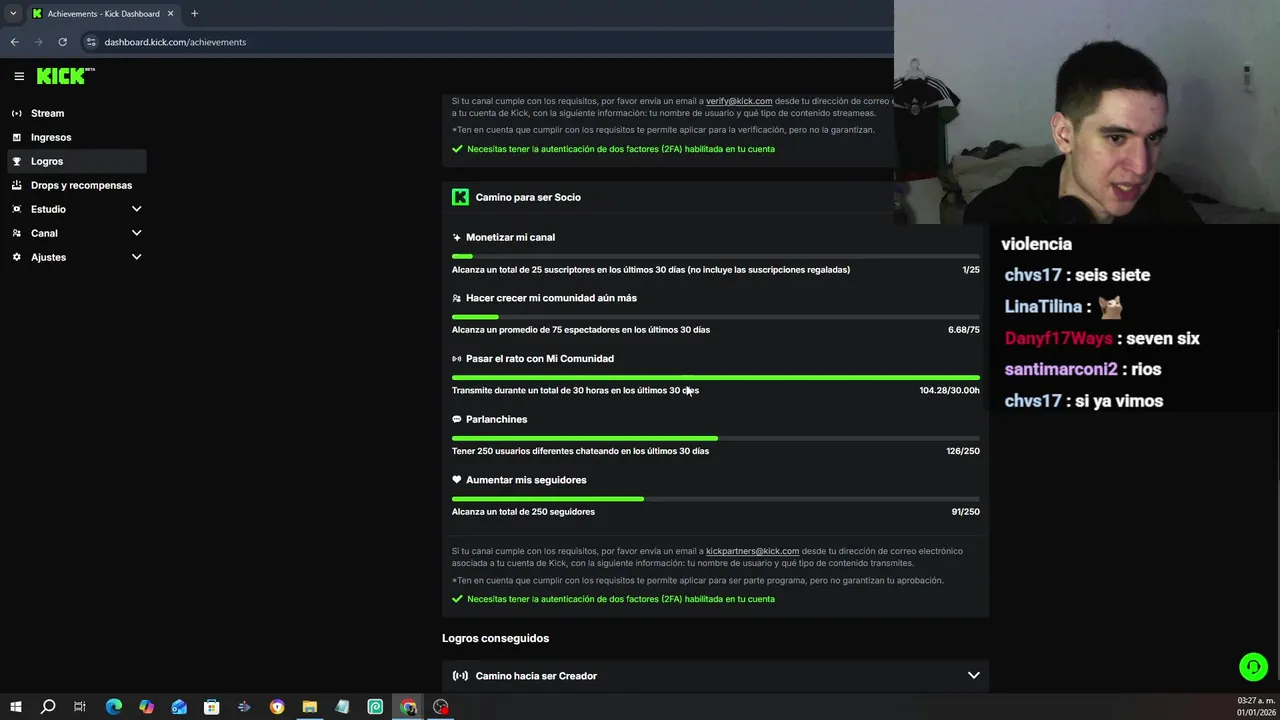1280x720 pixels.
Task: Click the verify@kick.com email link
Action: pos(739,101)
